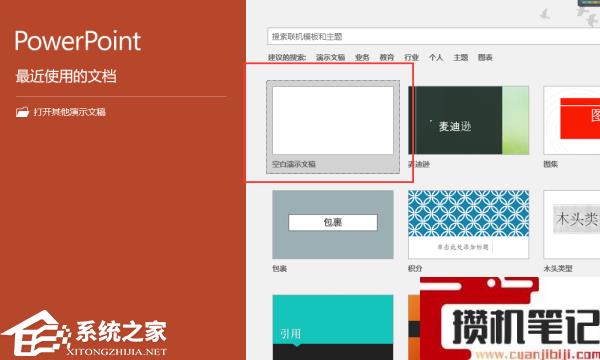Create a blank presentation with 空白演示文稿
Screen dimensions: 600x360
point(333,127)
